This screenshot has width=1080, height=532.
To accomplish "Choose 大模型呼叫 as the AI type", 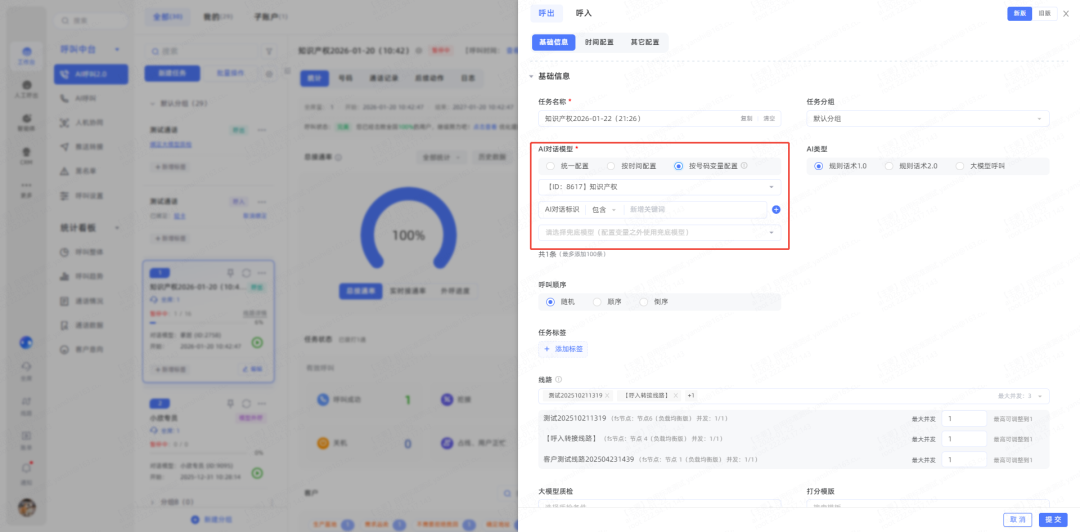I will 961,166.
